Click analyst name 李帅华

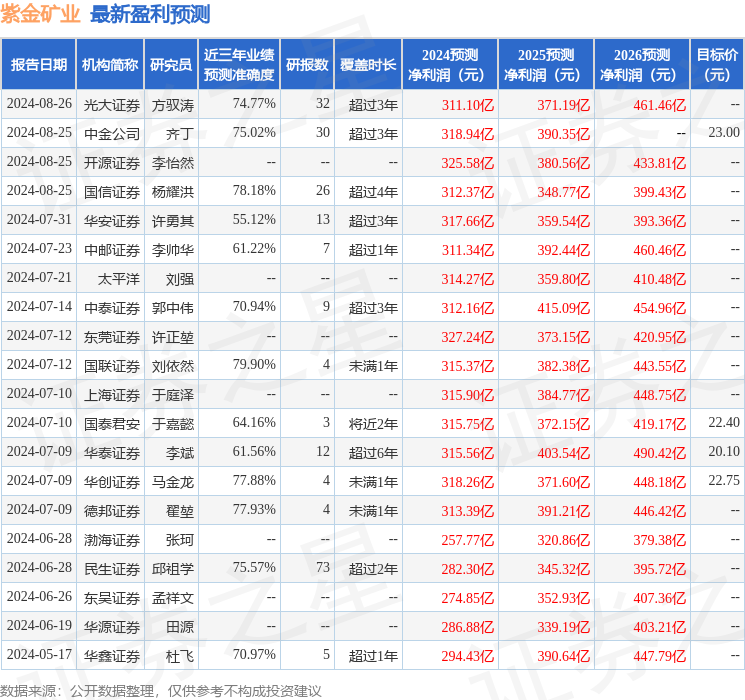point(173,249)
